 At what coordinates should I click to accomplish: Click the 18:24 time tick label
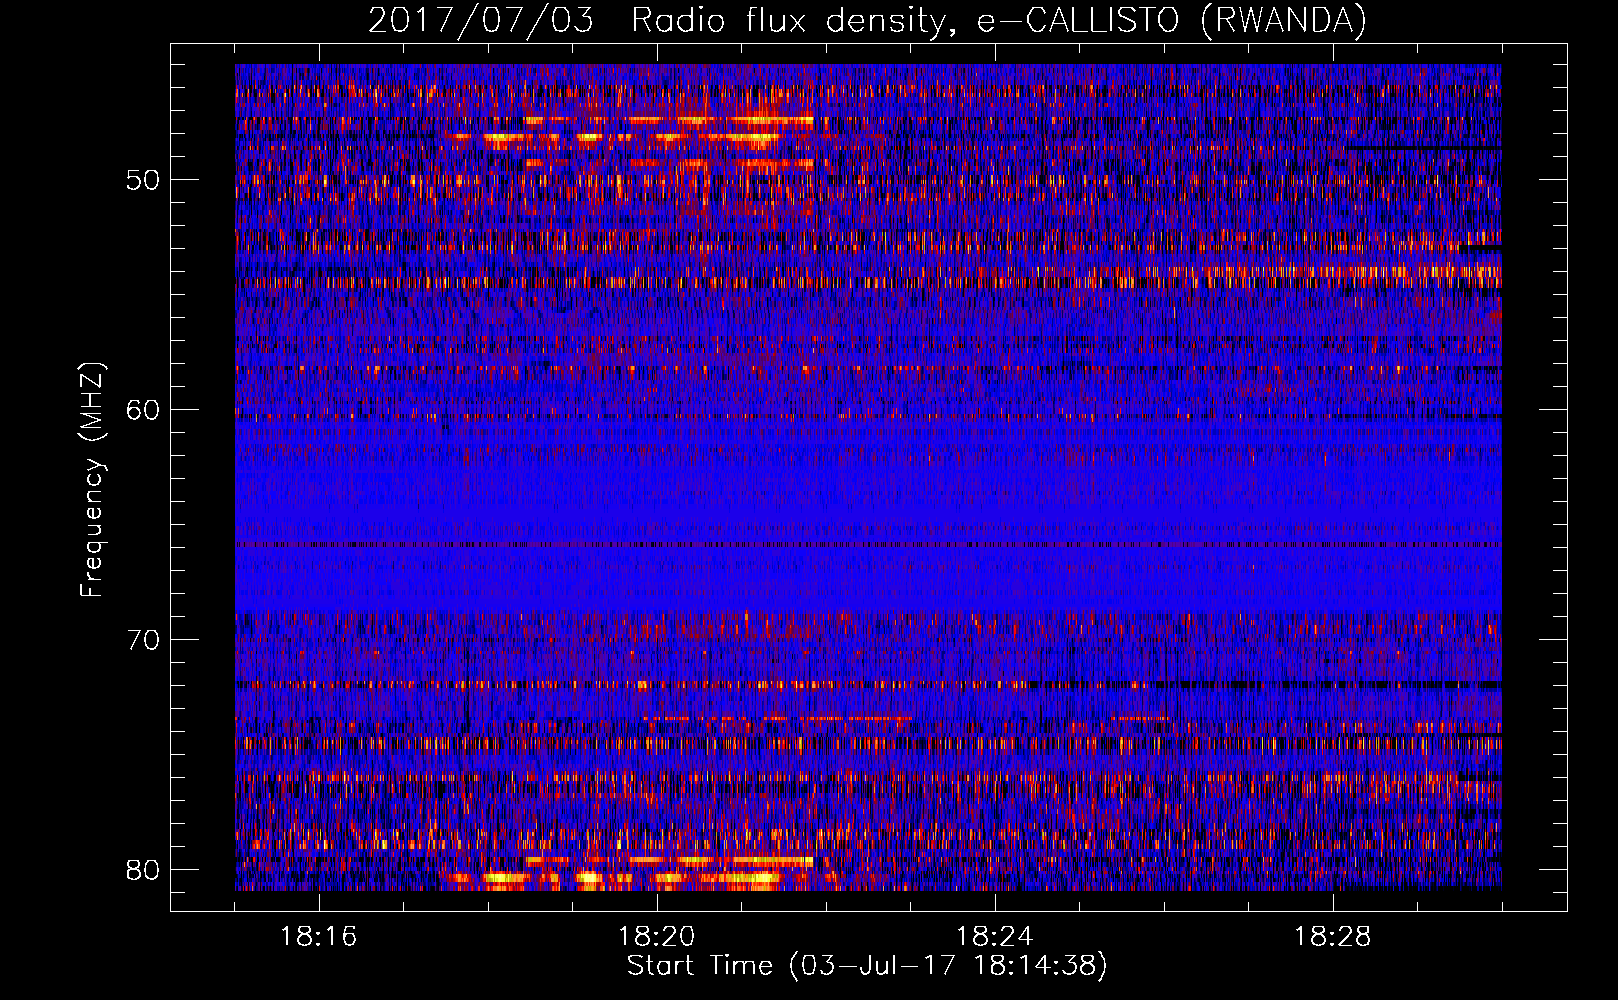(x=994, y=937)
